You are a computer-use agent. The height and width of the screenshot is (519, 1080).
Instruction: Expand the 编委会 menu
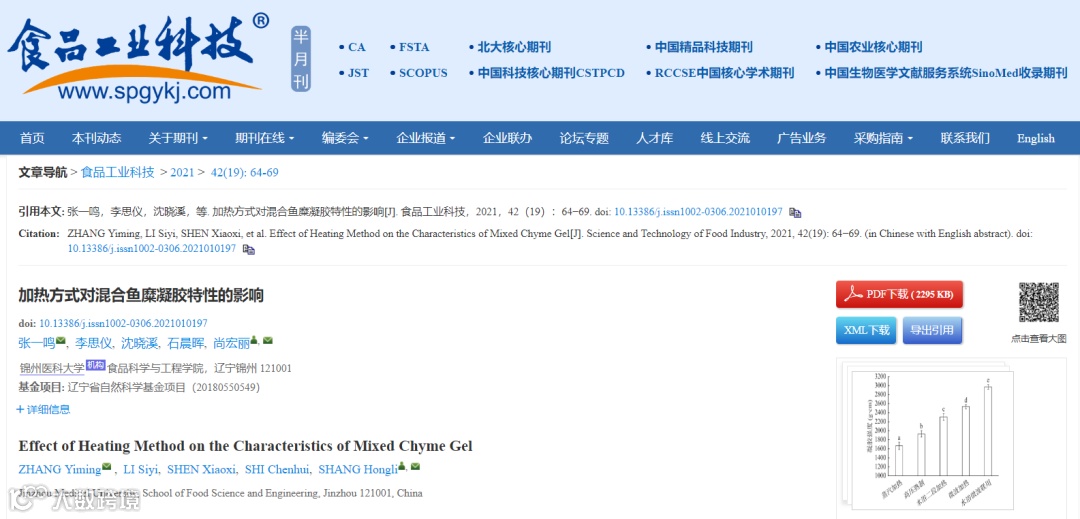[x=345, y=138]
